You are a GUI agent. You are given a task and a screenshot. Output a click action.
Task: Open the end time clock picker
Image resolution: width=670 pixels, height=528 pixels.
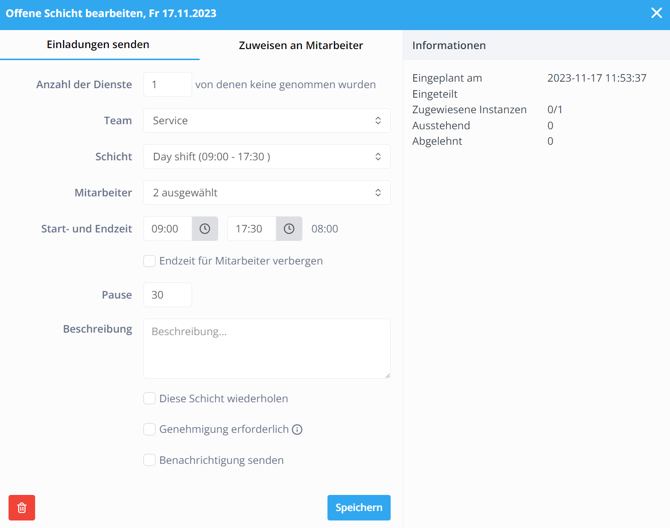pos(289,229)
